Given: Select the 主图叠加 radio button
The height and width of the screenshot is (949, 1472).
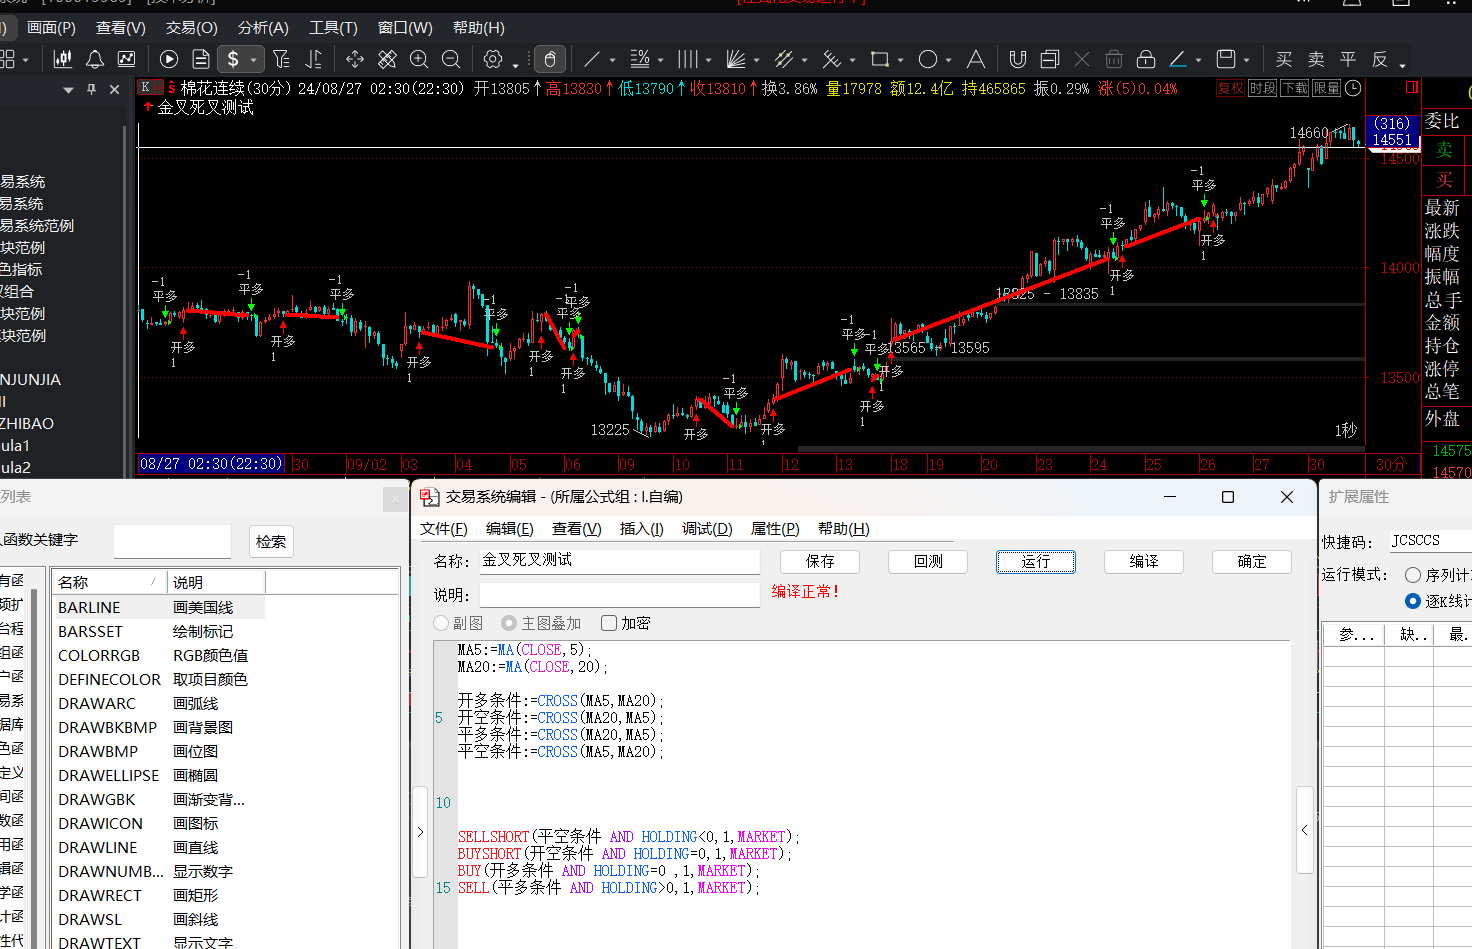Looking at the screenshot, I should [509, 623].
